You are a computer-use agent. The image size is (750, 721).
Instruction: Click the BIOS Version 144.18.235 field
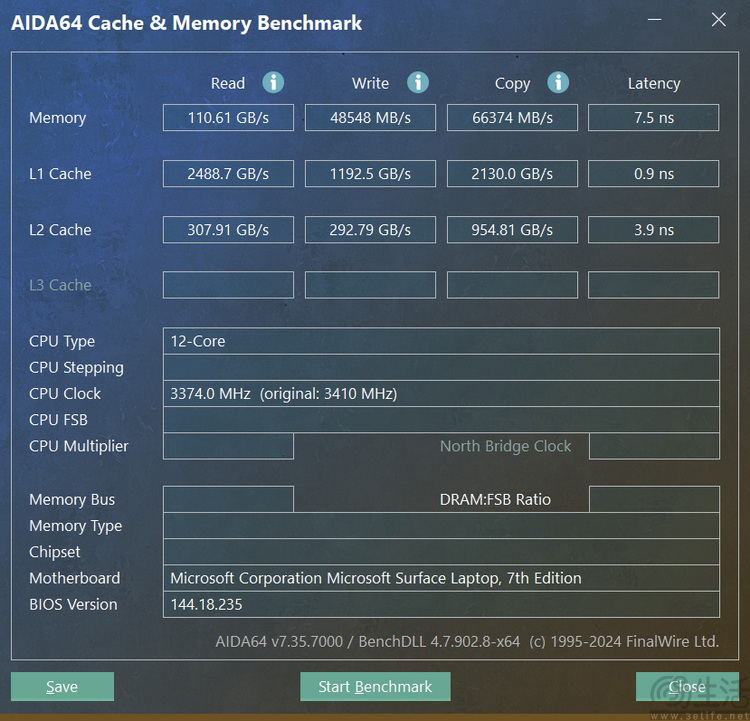coord(441,604)
